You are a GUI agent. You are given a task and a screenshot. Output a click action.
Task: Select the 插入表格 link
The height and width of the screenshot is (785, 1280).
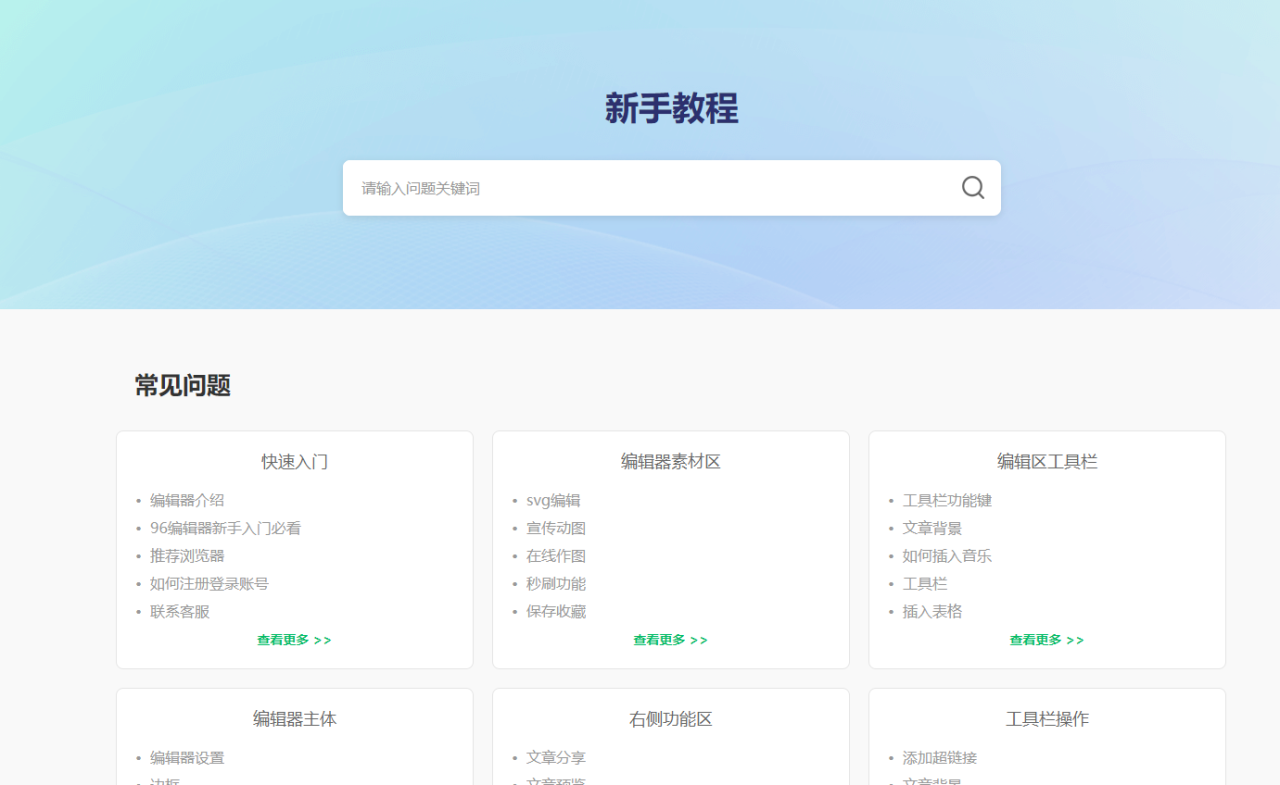[932, 612]
